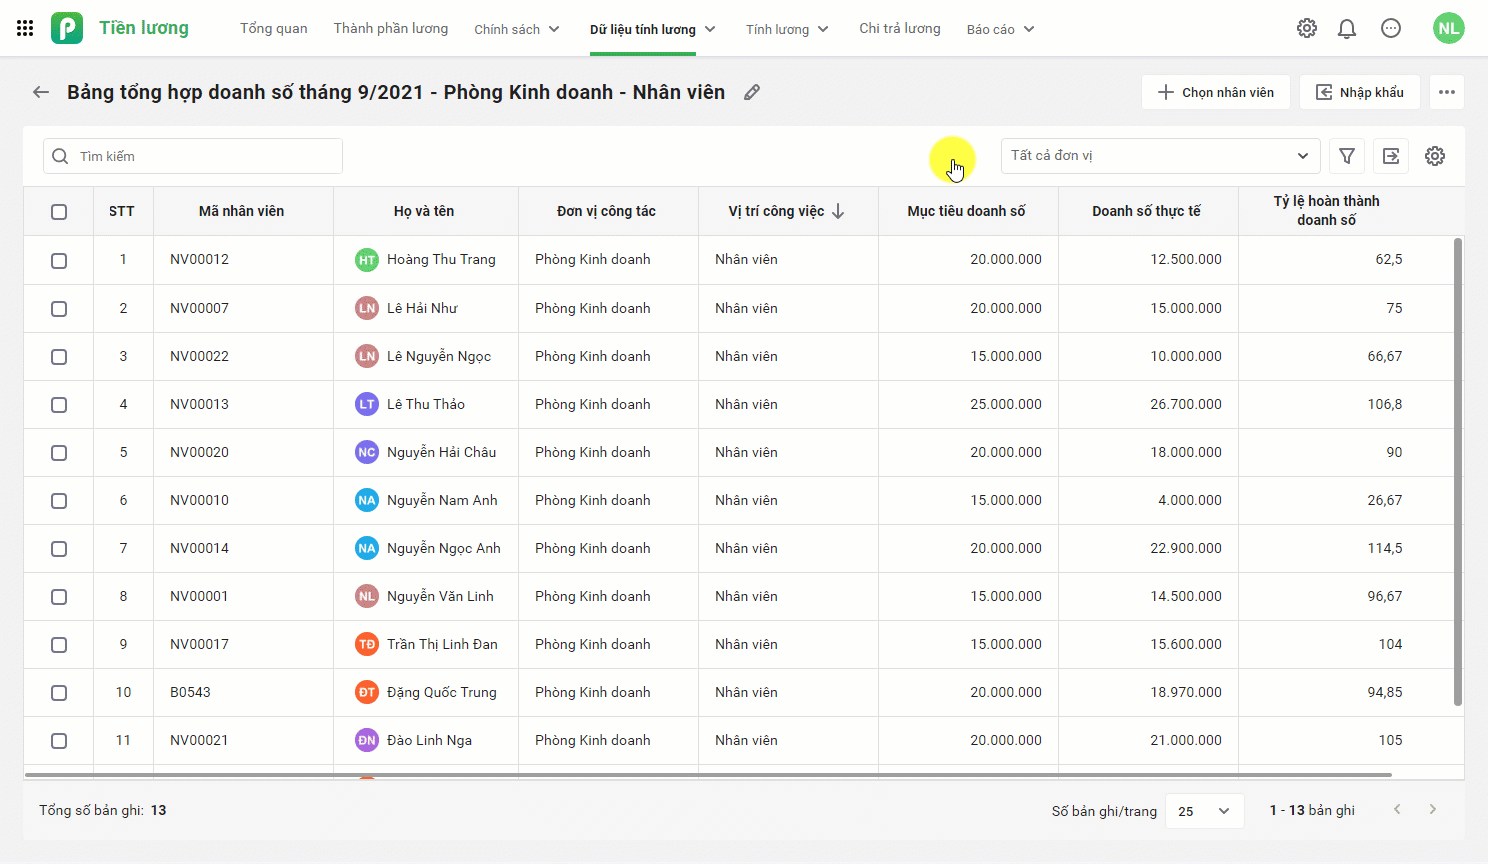
Task: Click the pencil edit icon beside title
Action: (752, 92)
